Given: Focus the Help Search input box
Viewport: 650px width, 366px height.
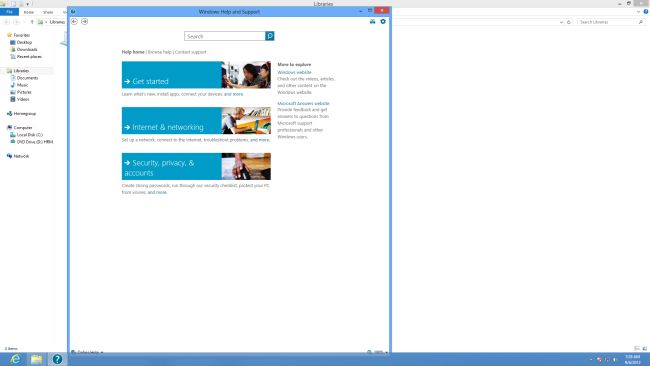Looking at the screenshot, I should (x=225, y=36).
